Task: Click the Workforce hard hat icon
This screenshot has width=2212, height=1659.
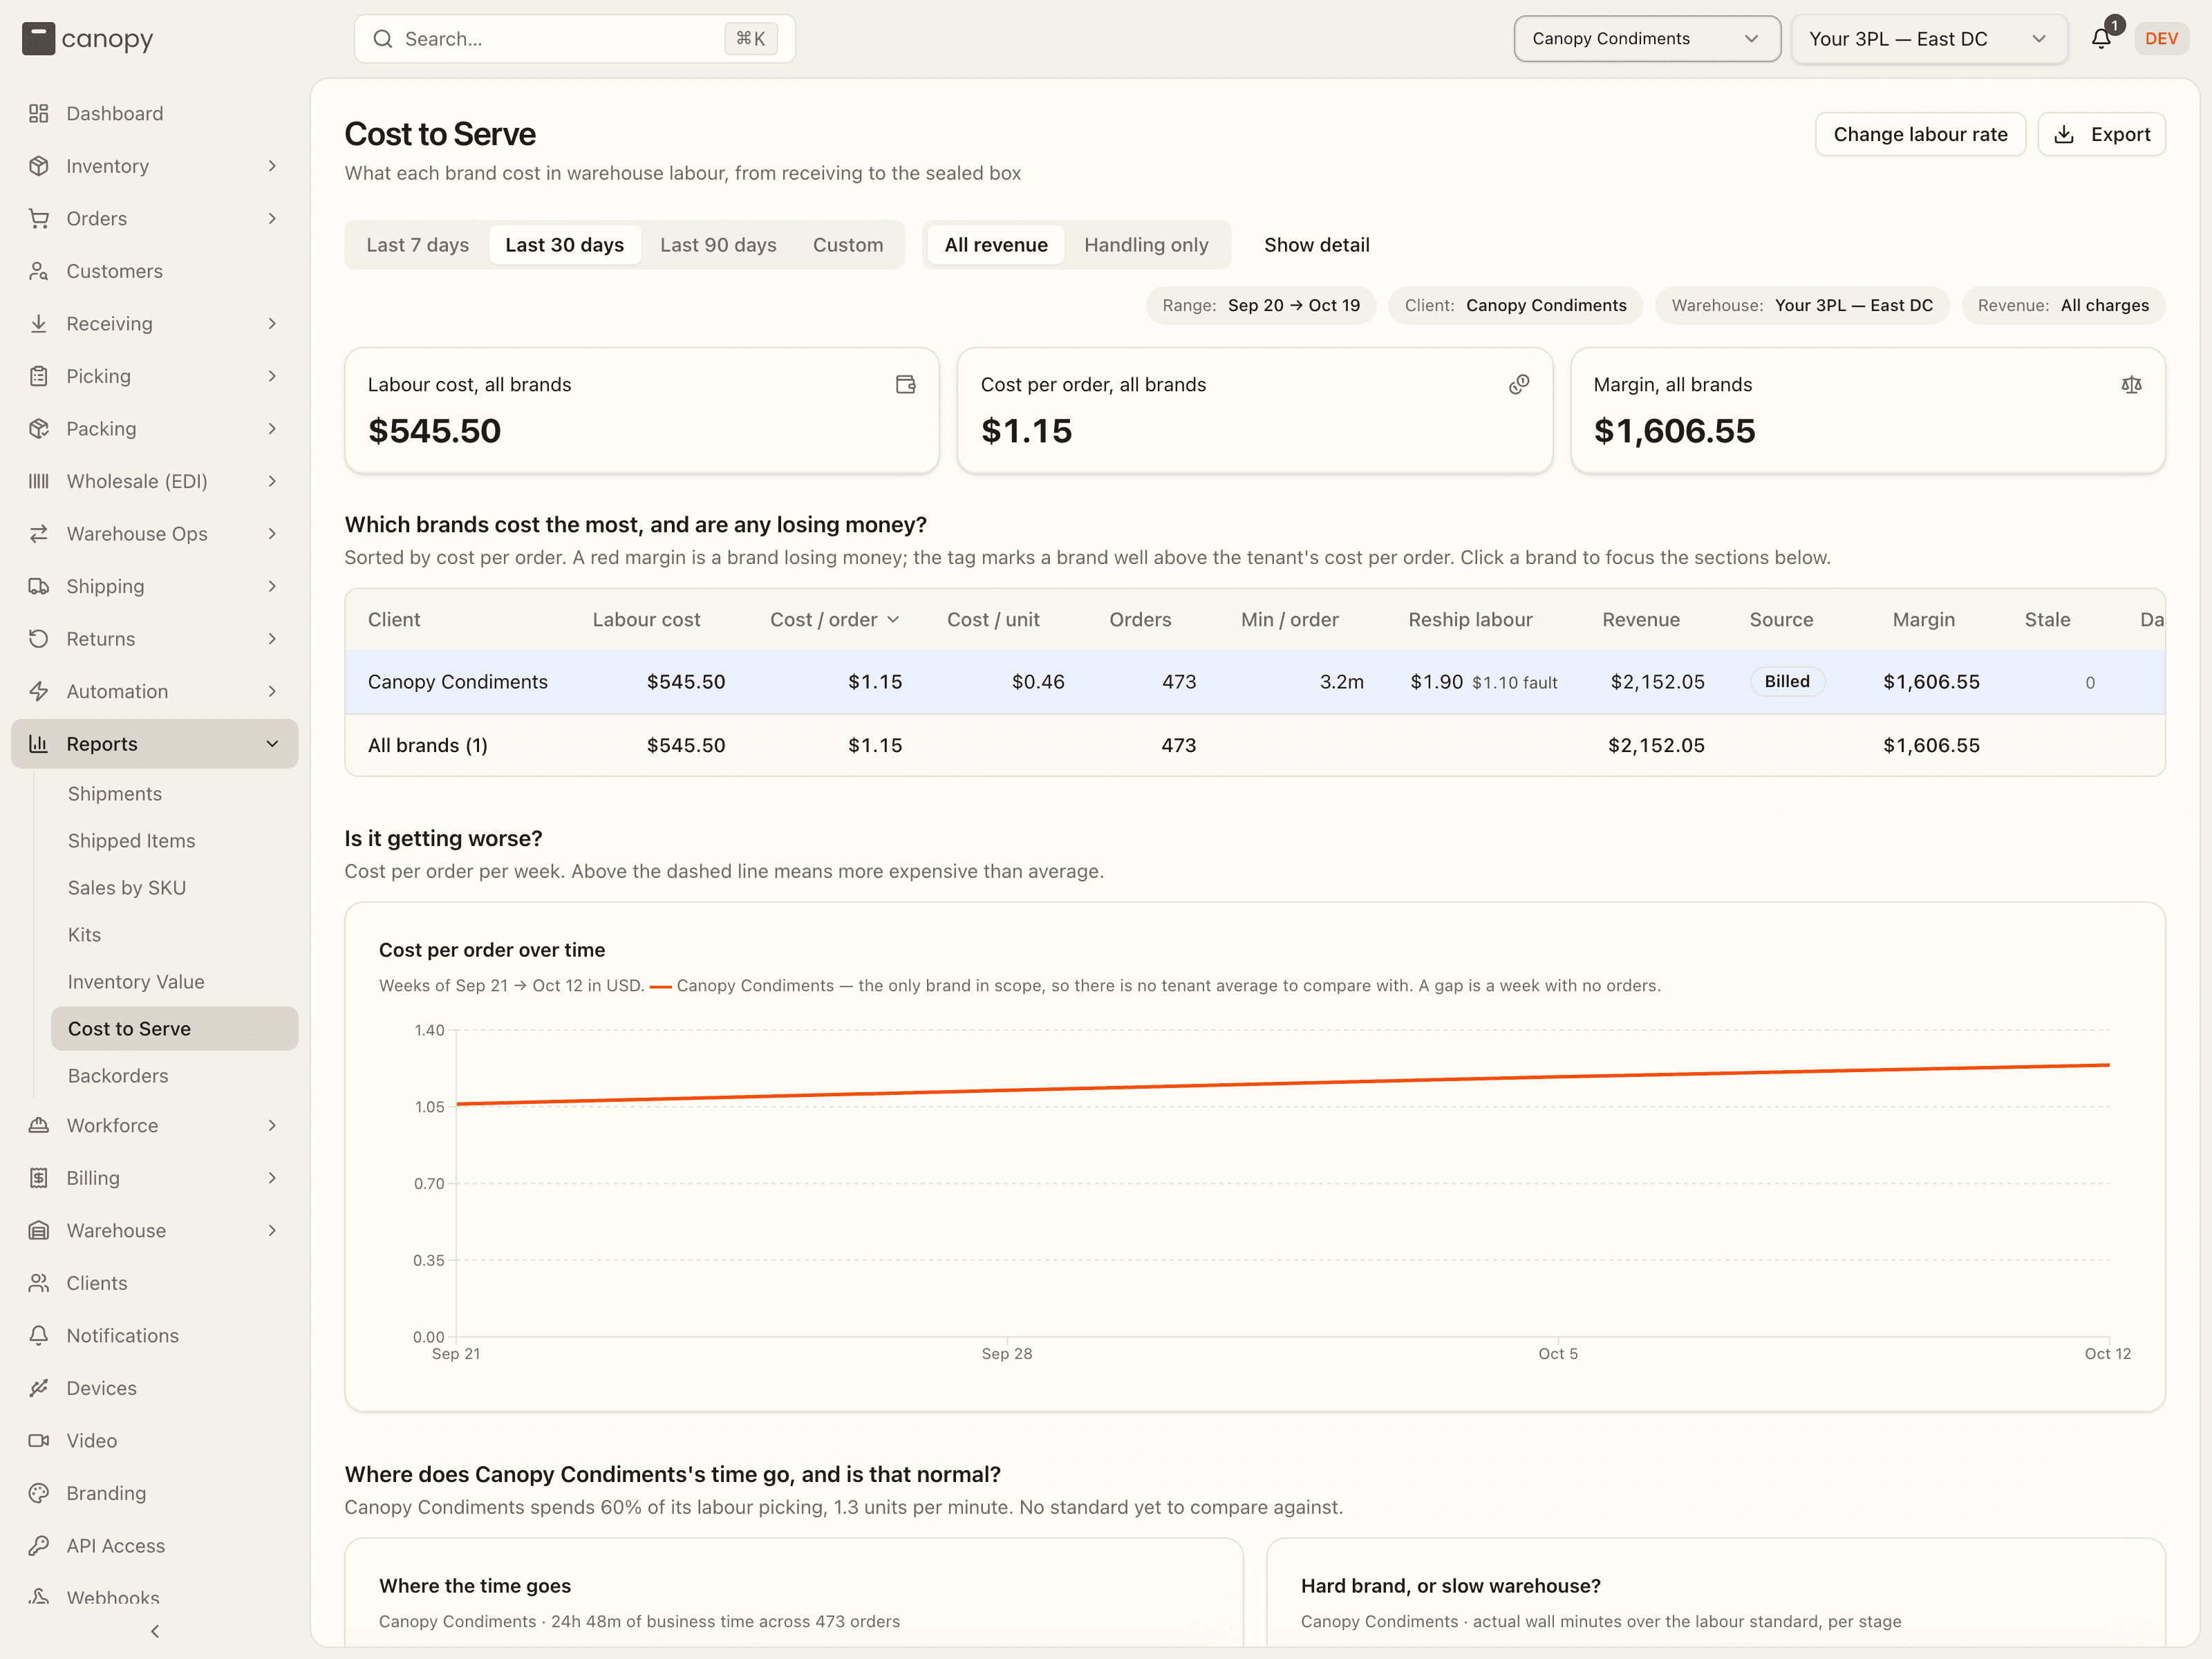Action: (x=39, y=1125)
